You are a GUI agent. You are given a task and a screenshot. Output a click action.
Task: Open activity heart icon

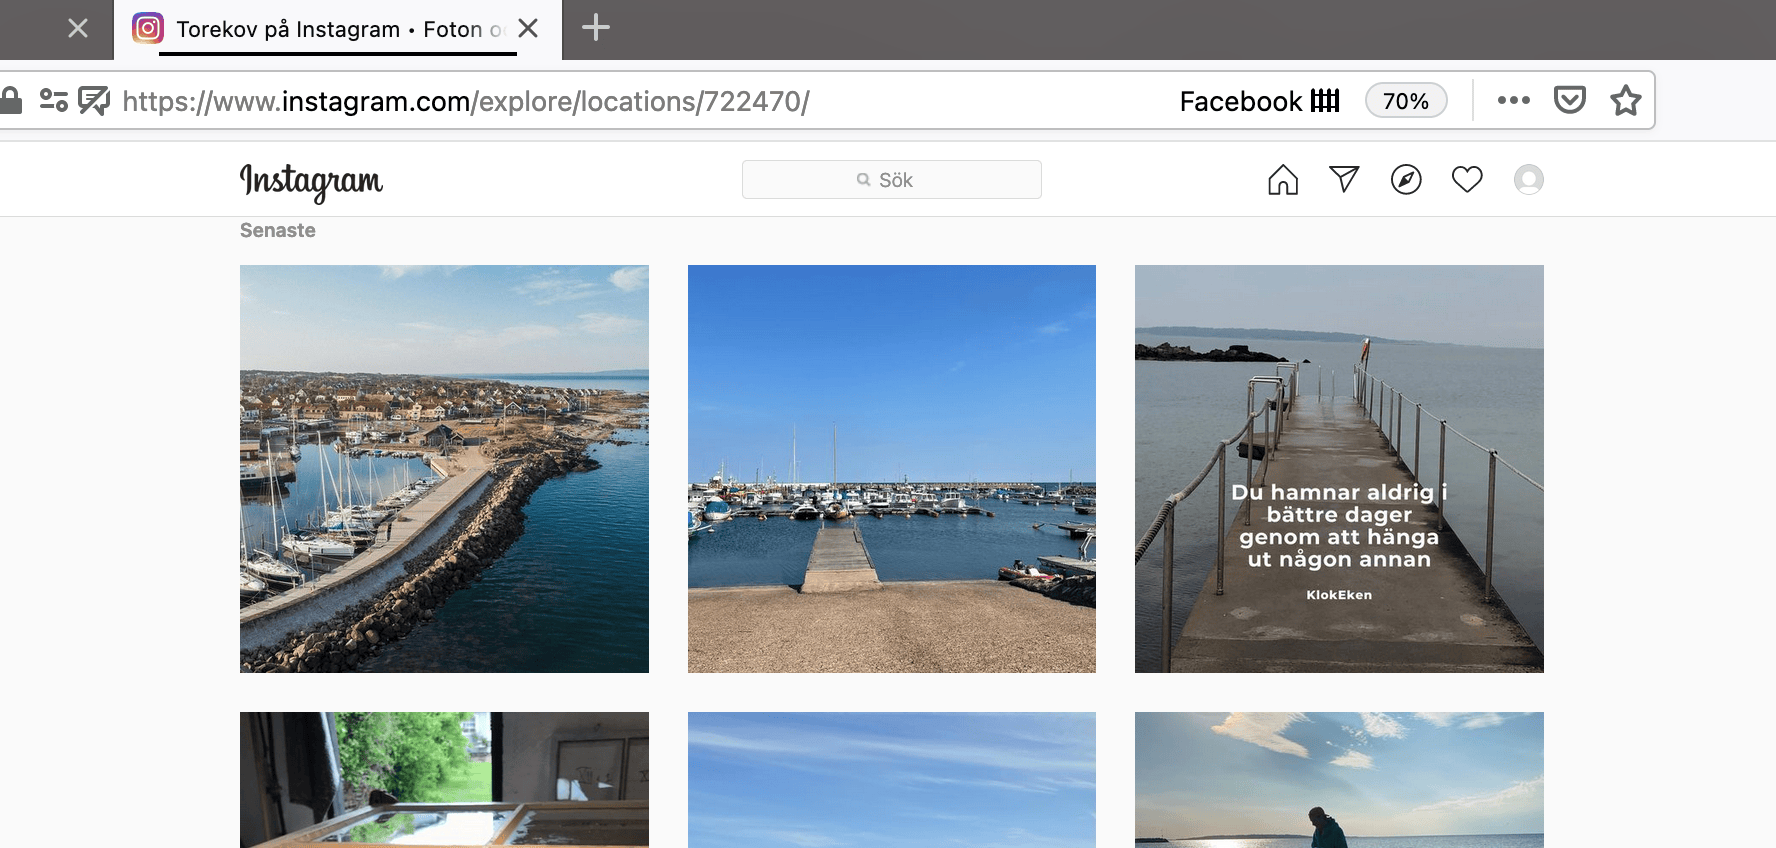[x=1467, y=180]
